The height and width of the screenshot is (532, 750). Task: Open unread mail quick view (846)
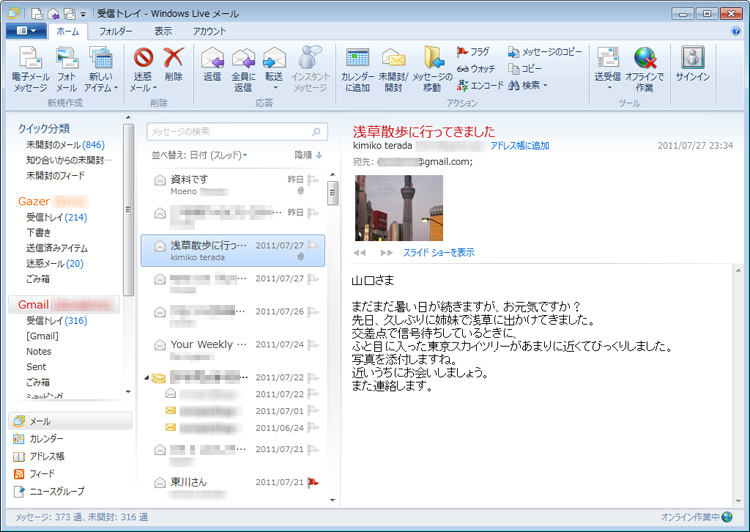65,144
